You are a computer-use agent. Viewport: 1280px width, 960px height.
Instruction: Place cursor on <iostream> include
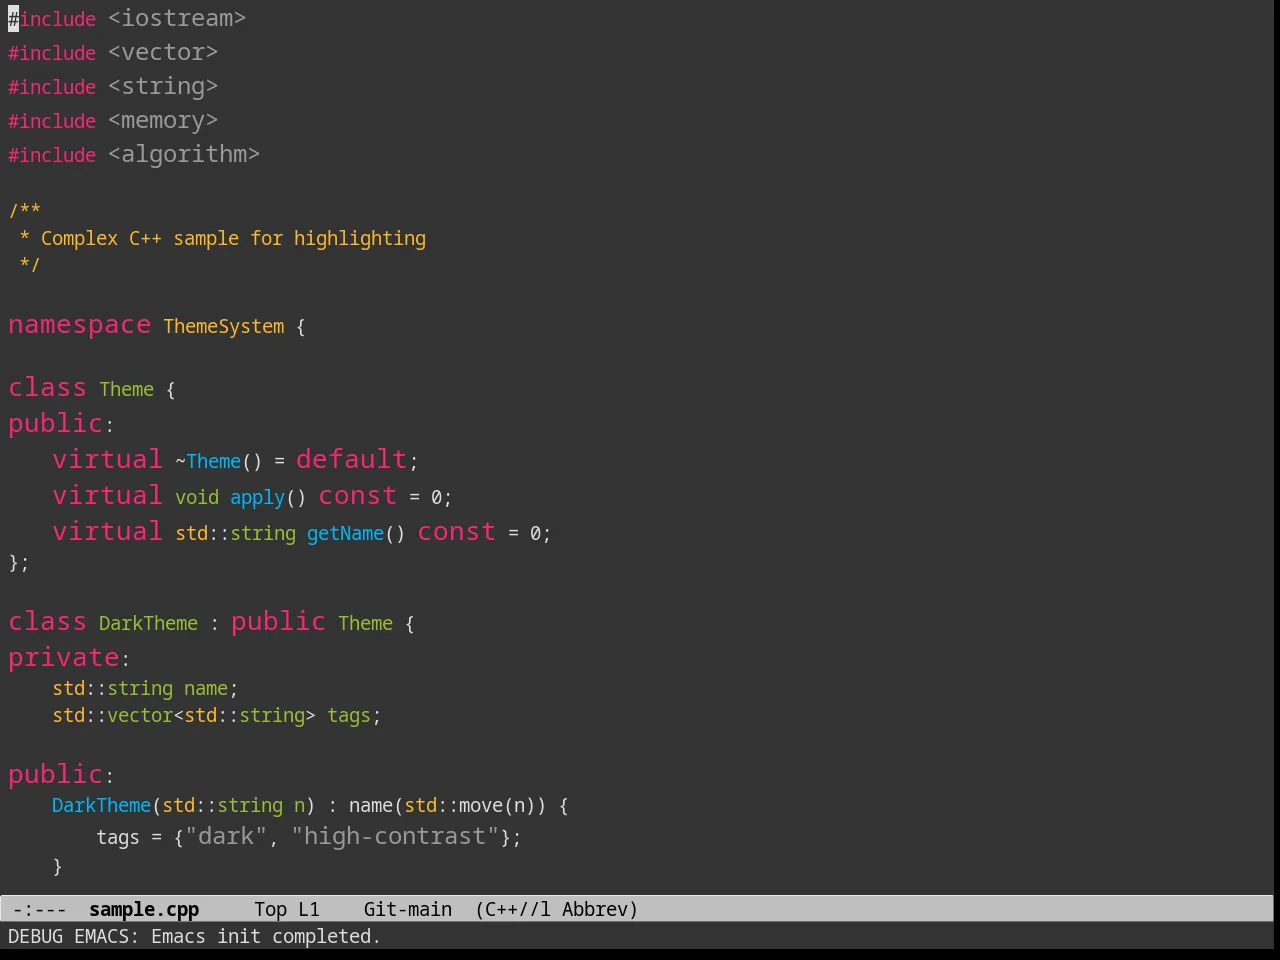click(x=177, y=18)
